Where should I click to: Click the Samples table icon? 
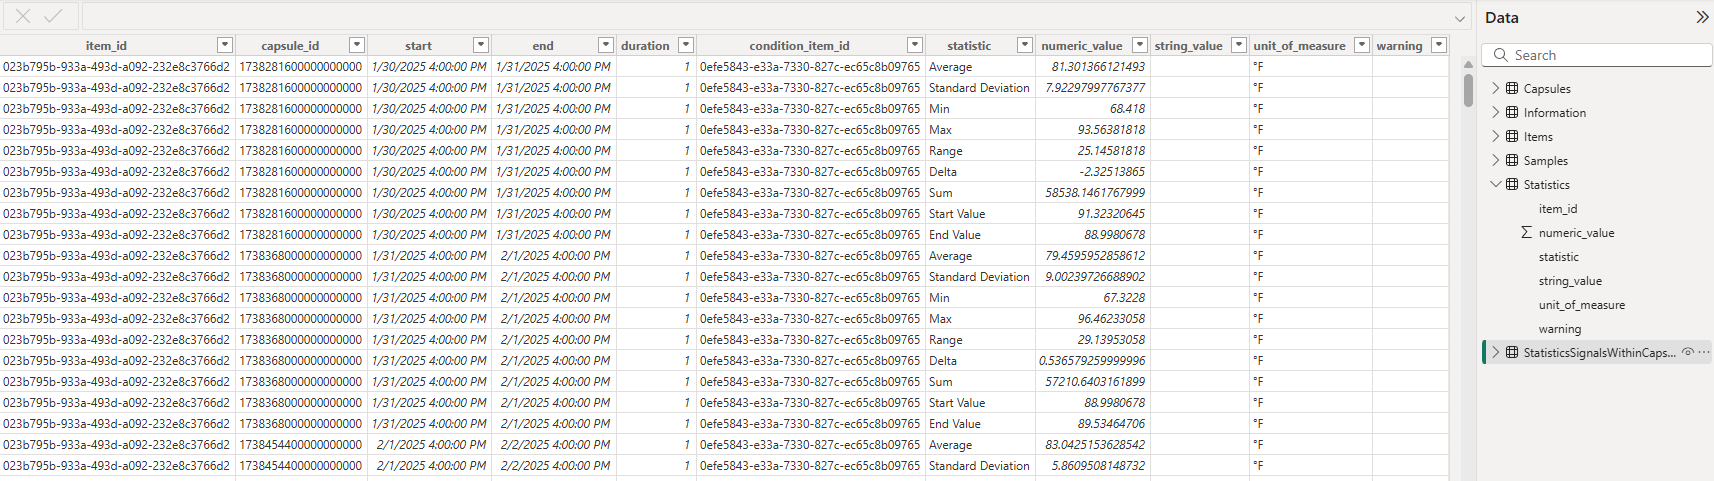[x=1512, y=160]
